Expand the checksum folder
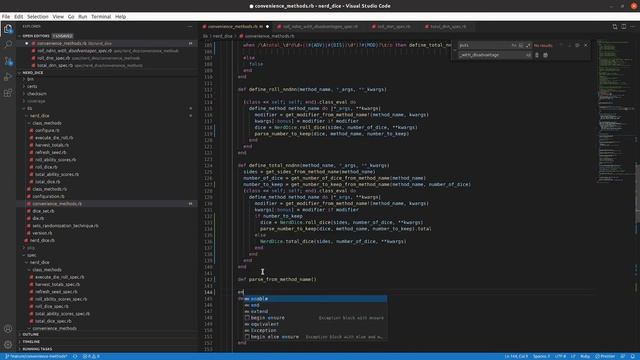Viewport: 640px width, 360px height. [36, 94]
